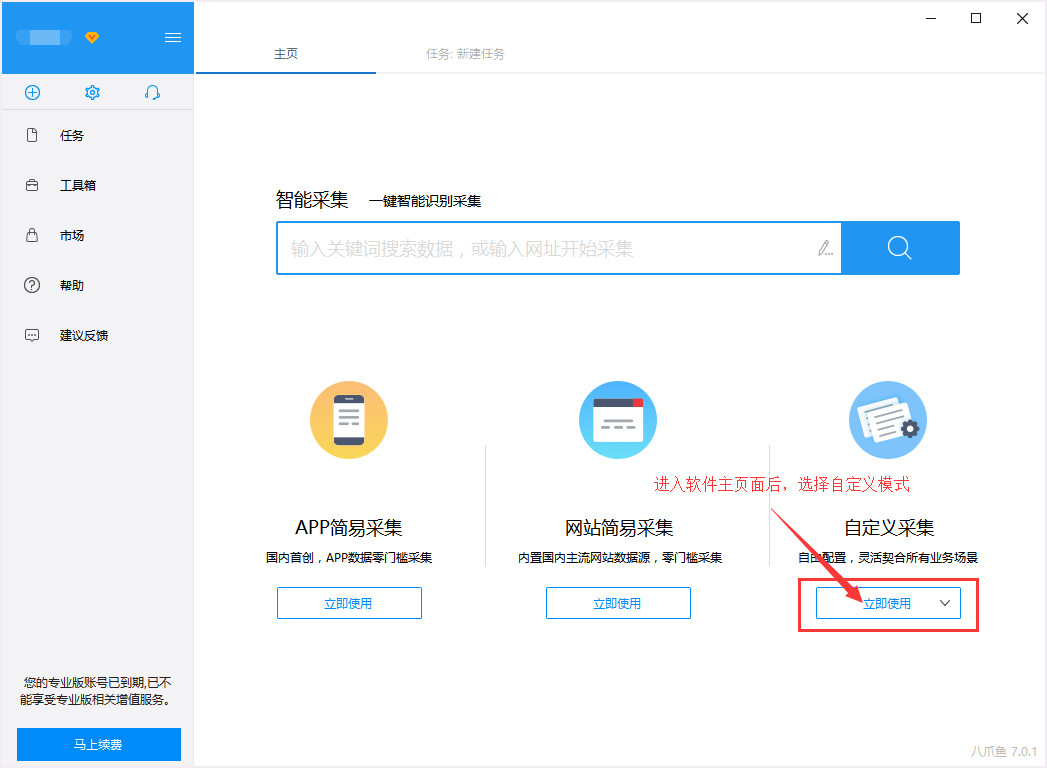1047x768 pixels.
Task: Switch to the 主页 tab
Action: point(286,53)
